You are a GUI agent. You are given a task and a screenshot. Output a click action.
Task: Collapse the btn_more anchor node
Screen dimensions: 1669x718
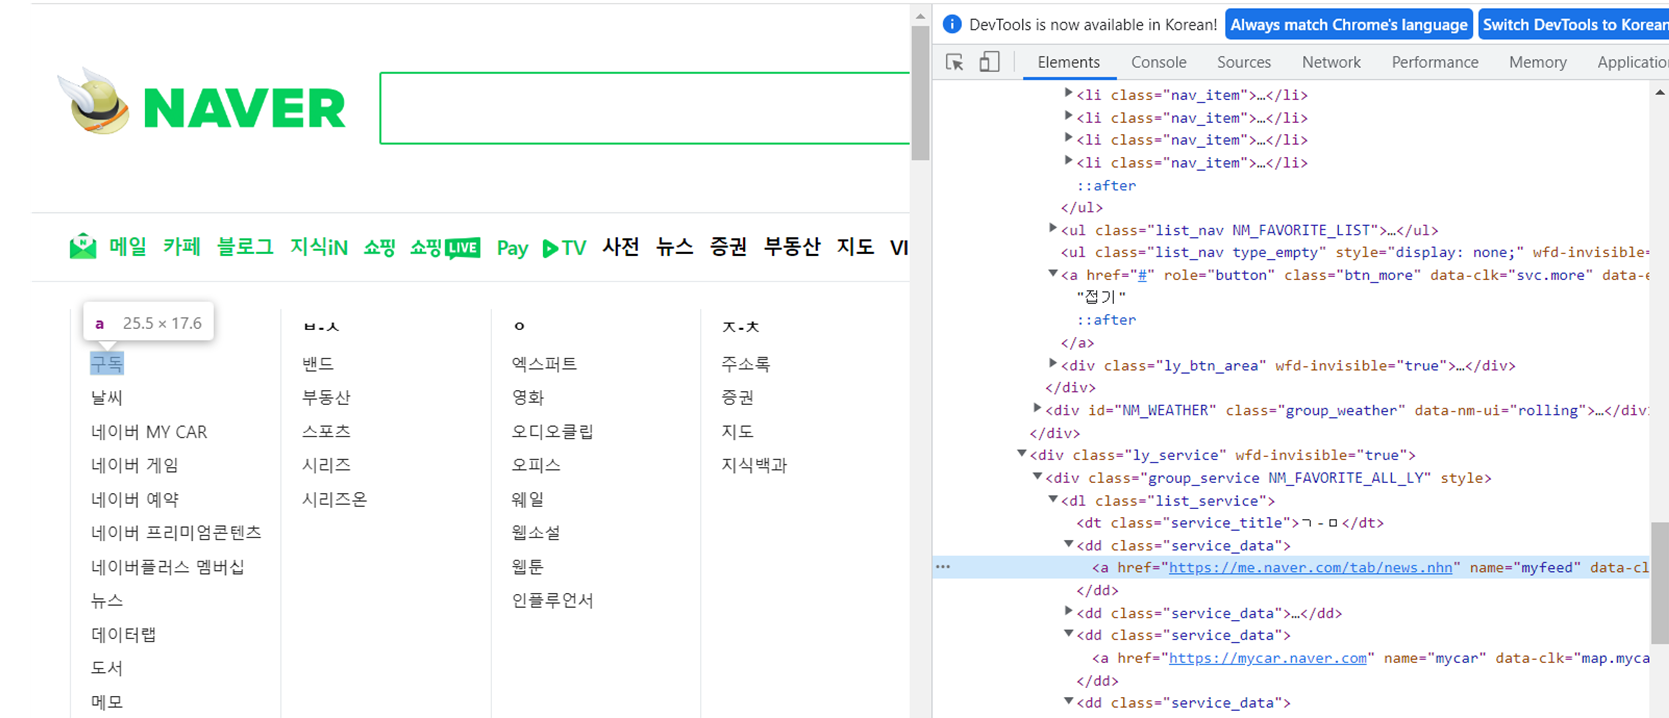point(1053,273)
